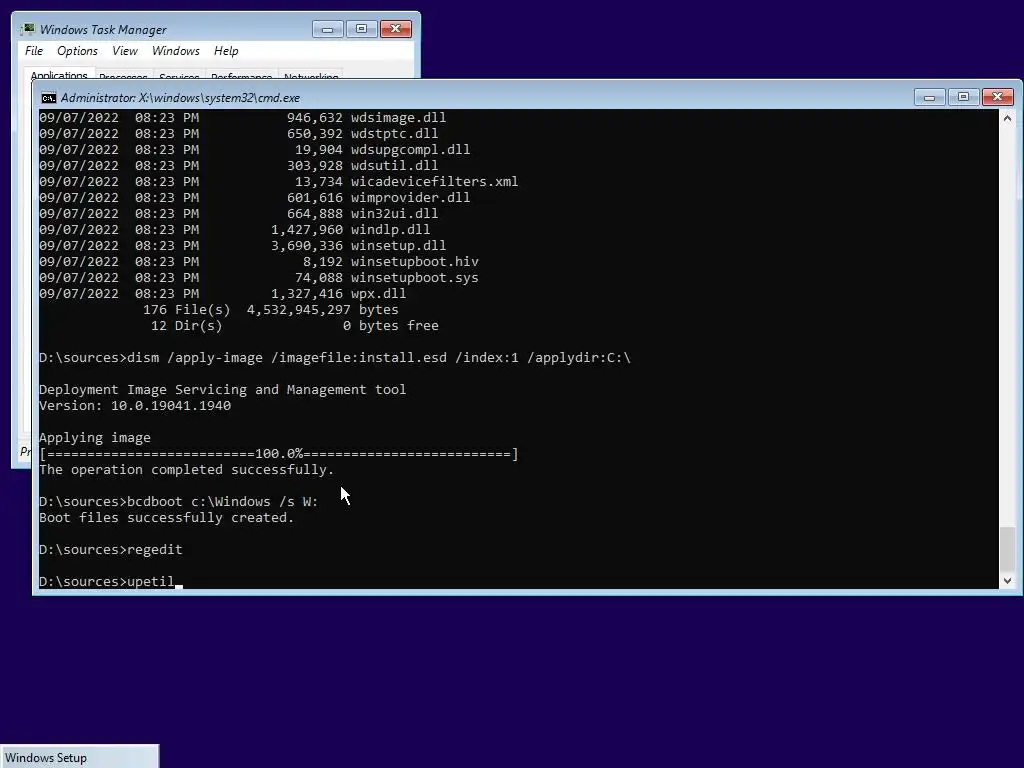The width and height of the screenshot is (1024, 768).
Task: Maximize the Windows Task Manager window
Action: coord(361,29)
